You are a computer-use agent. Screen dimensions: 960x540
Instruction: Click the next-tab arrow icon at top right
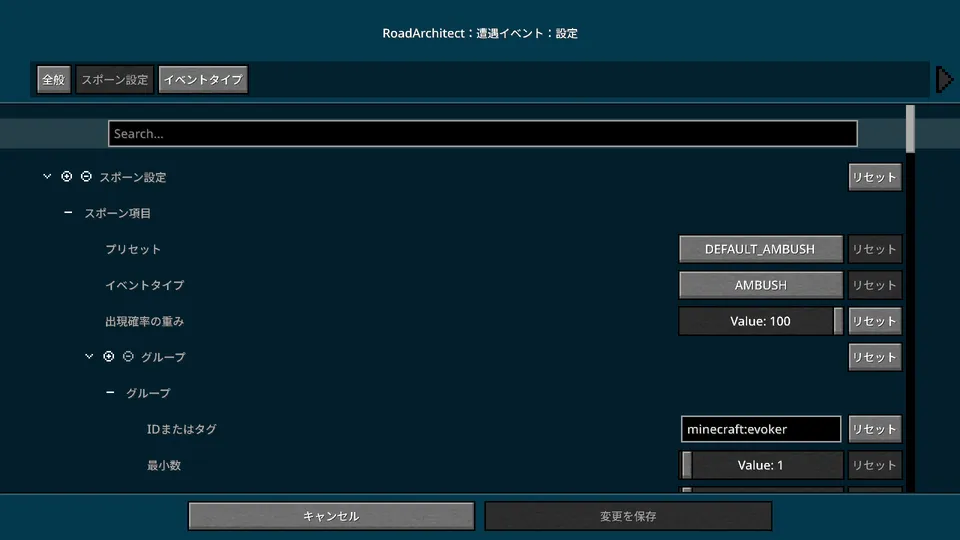coord(943,80)
